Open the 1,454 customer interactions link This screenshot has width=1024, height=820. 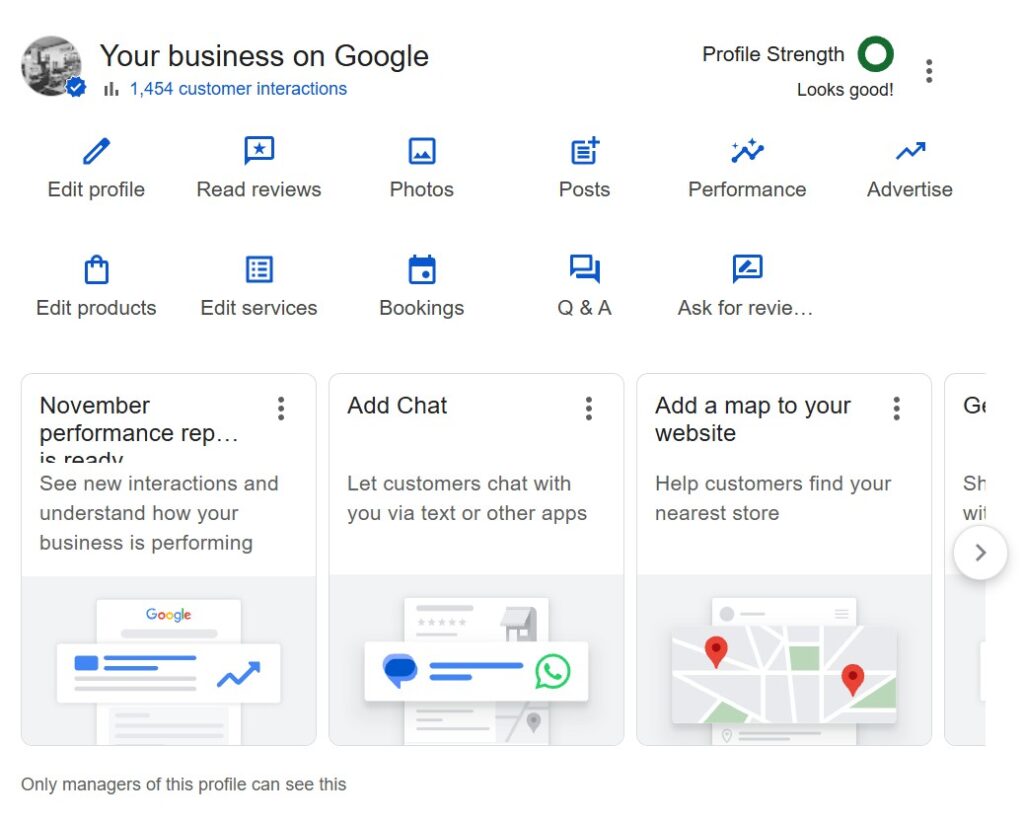(x=238, y=89)
